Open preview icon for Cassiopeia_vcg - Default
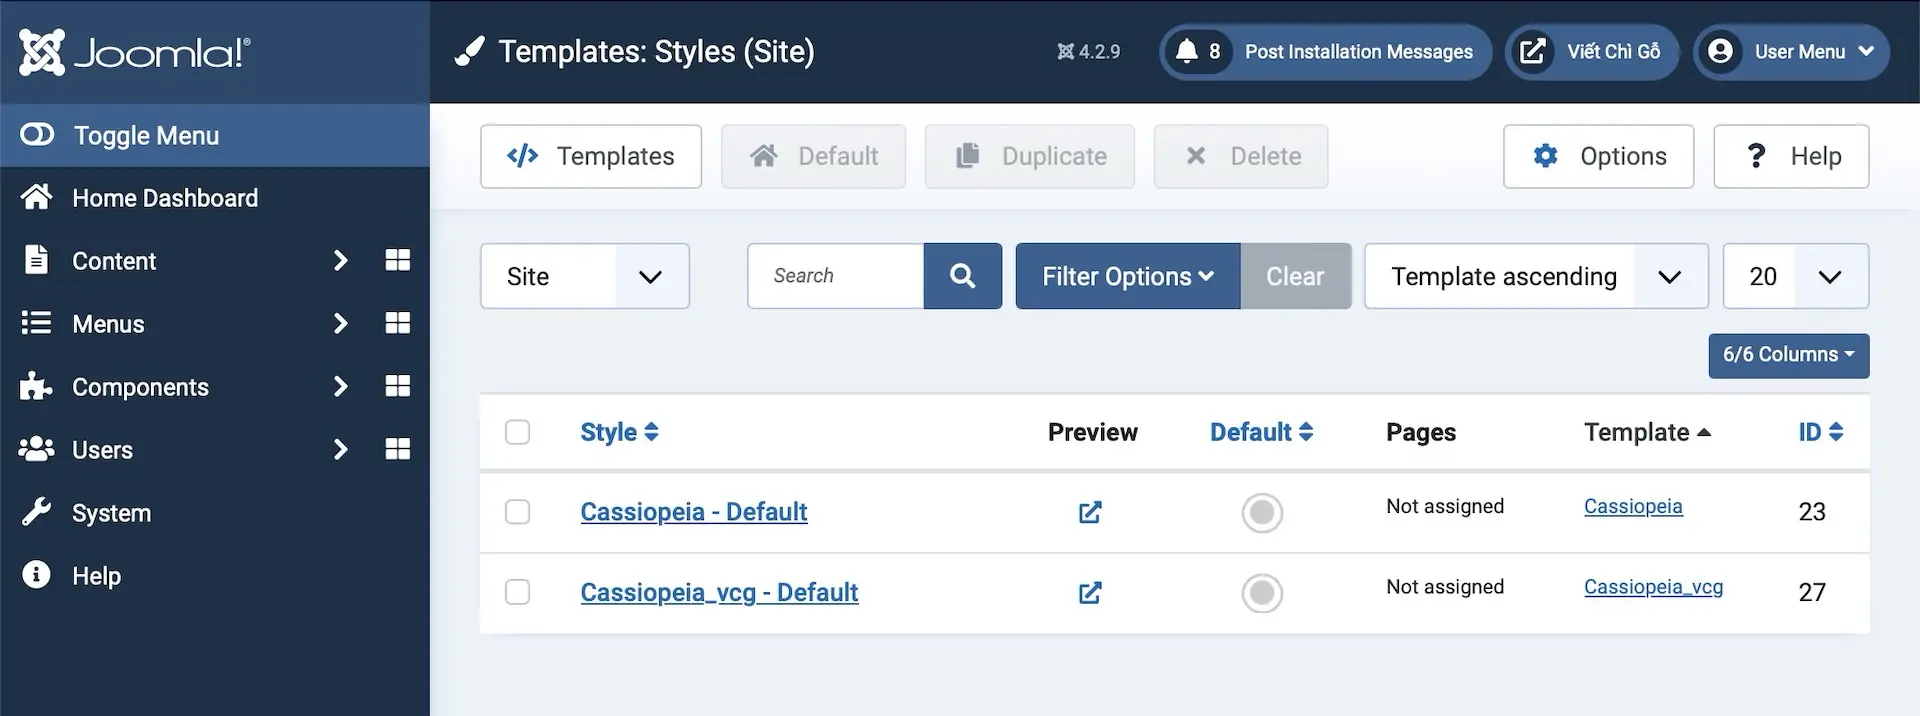This screenshot has height=716, width=1920. (x=1090, y=593)
